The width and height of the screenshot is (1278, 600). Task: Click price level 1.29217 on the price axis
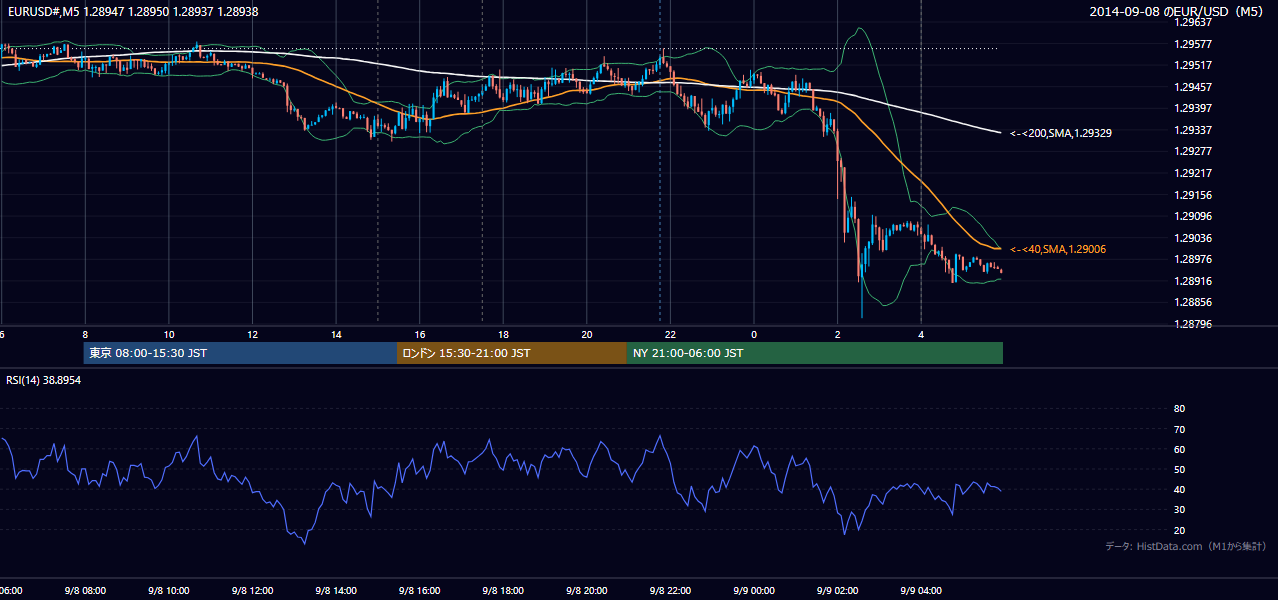(1192, 173)
